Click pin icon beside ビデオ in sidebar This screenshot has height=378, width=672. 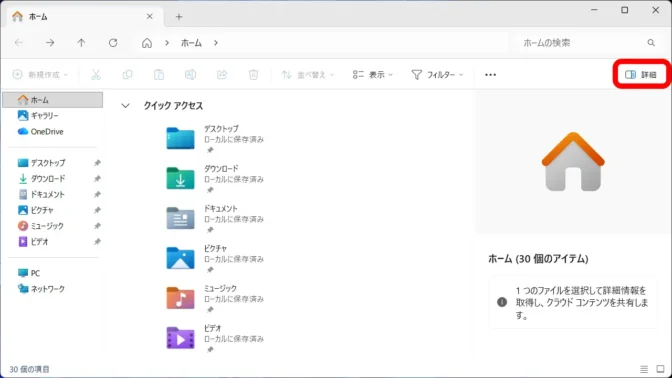(x=97, y=242)
